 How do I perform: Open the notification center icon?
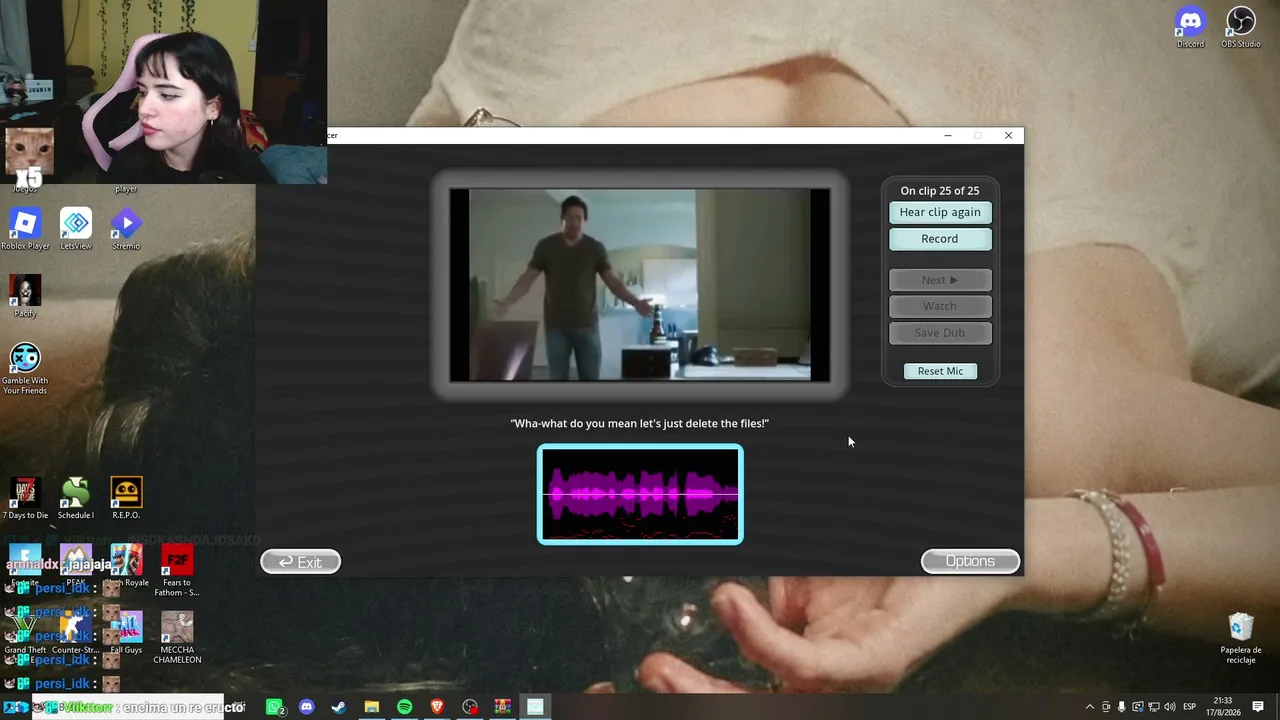click(x=1258, y=707)
